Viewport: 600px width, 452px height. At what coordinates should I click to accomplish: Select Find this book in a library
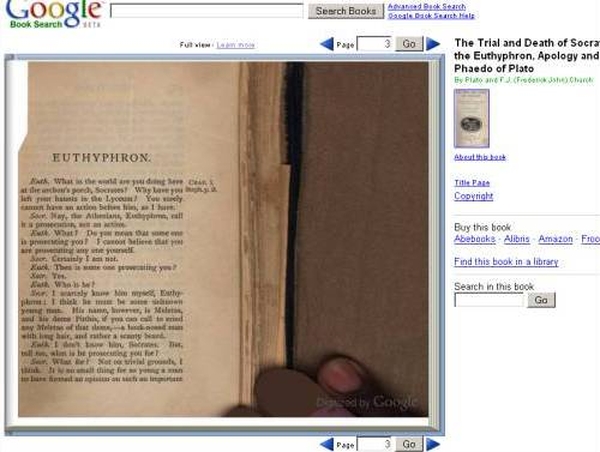(x=506, y=262)
